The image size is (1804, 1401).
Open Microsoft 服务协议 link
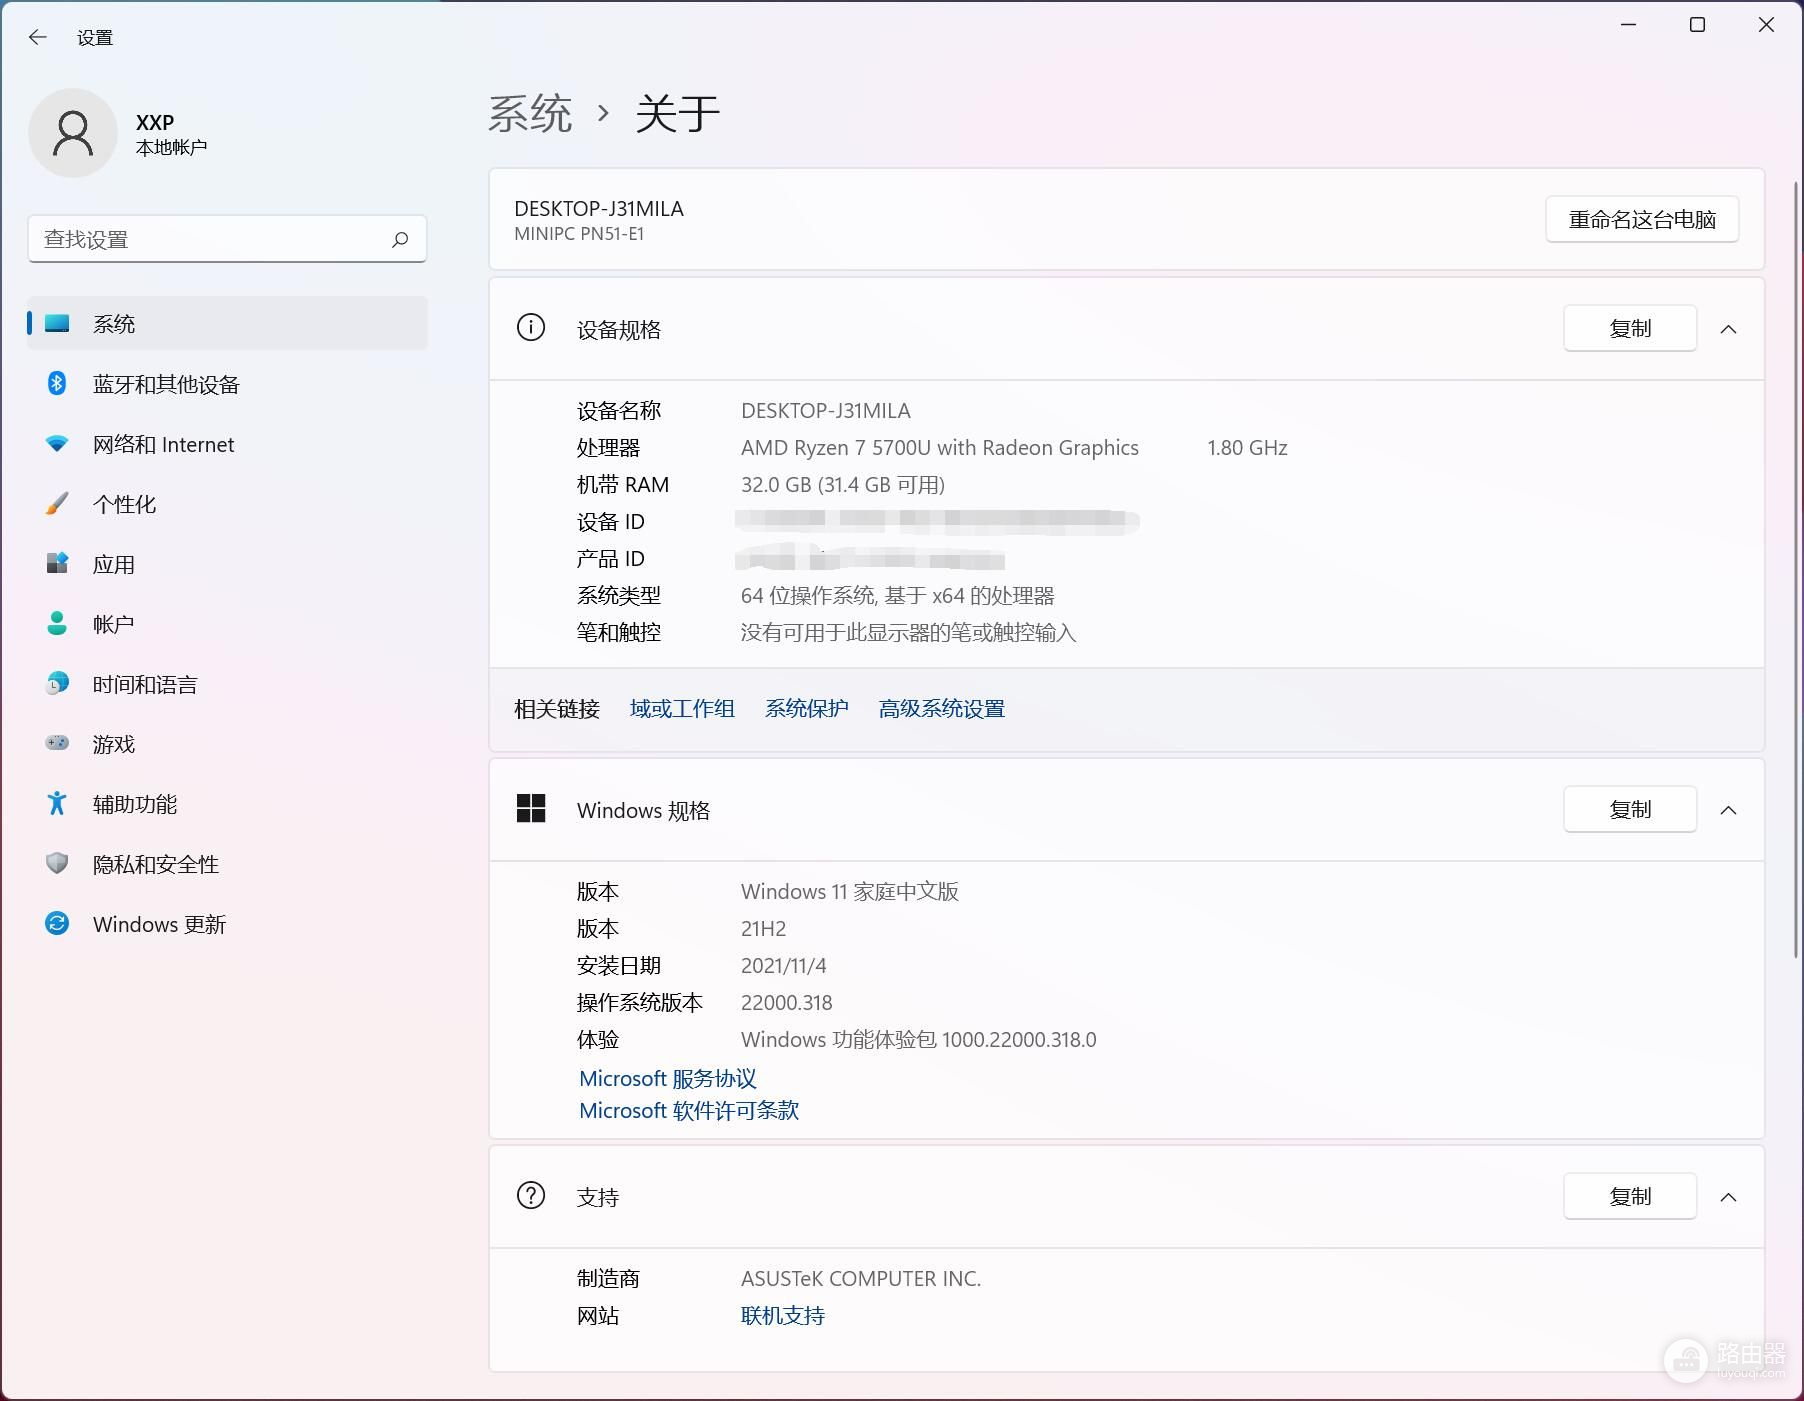[668, 1078]
